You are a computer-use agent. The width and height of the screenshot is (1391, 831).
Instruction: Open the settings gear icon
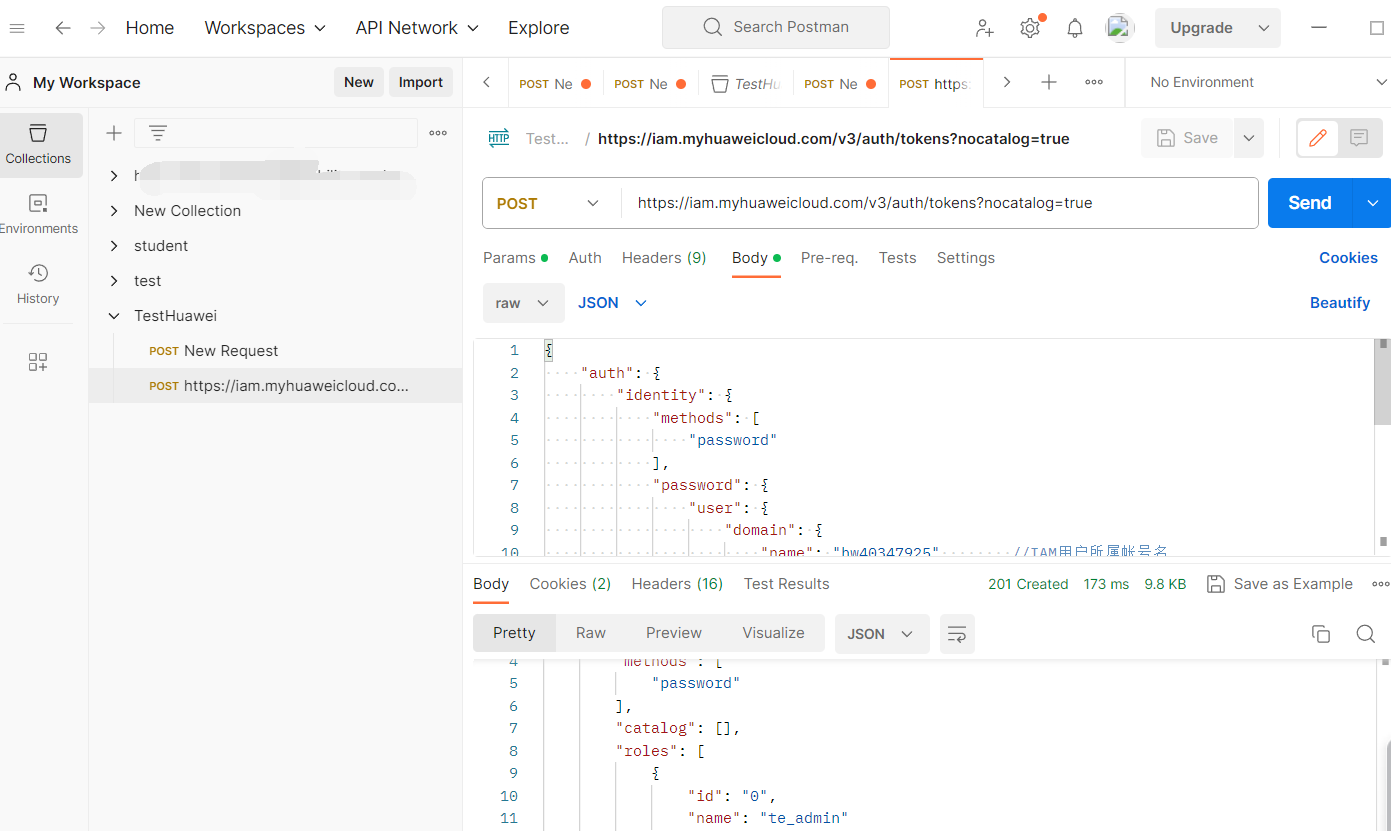point(1030,28)
